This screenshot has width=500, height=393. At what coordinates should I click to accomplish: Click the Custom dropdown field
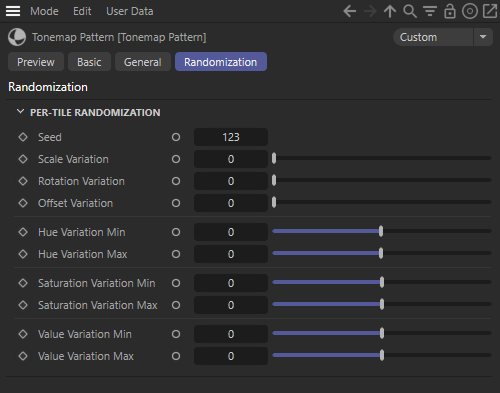click(433, 37)
